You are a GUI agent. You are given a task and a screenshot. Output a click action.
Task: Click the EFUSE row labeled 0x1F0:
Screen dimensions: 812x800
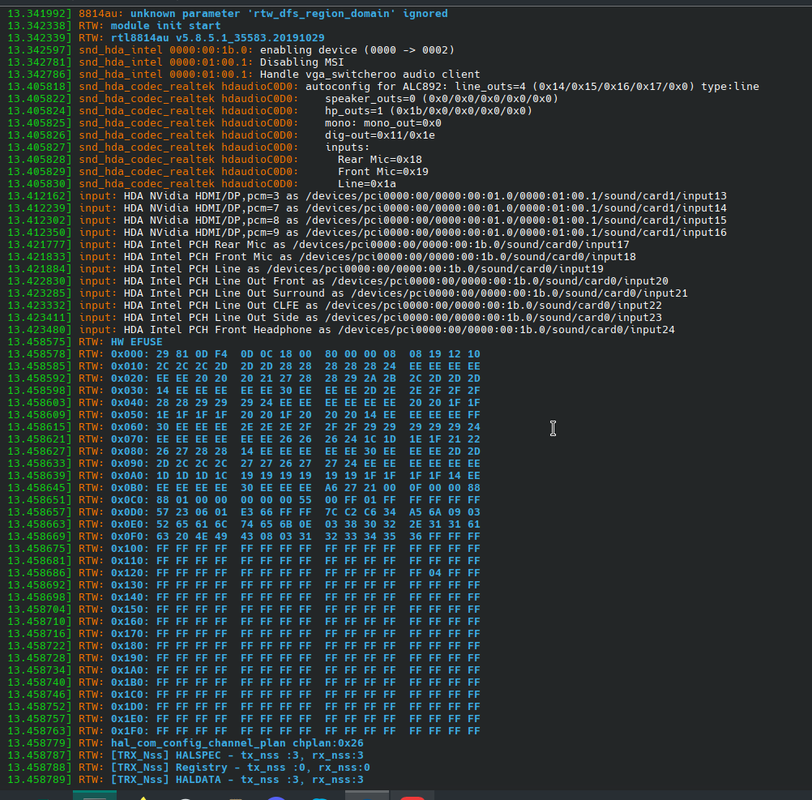tap(244, 731)
